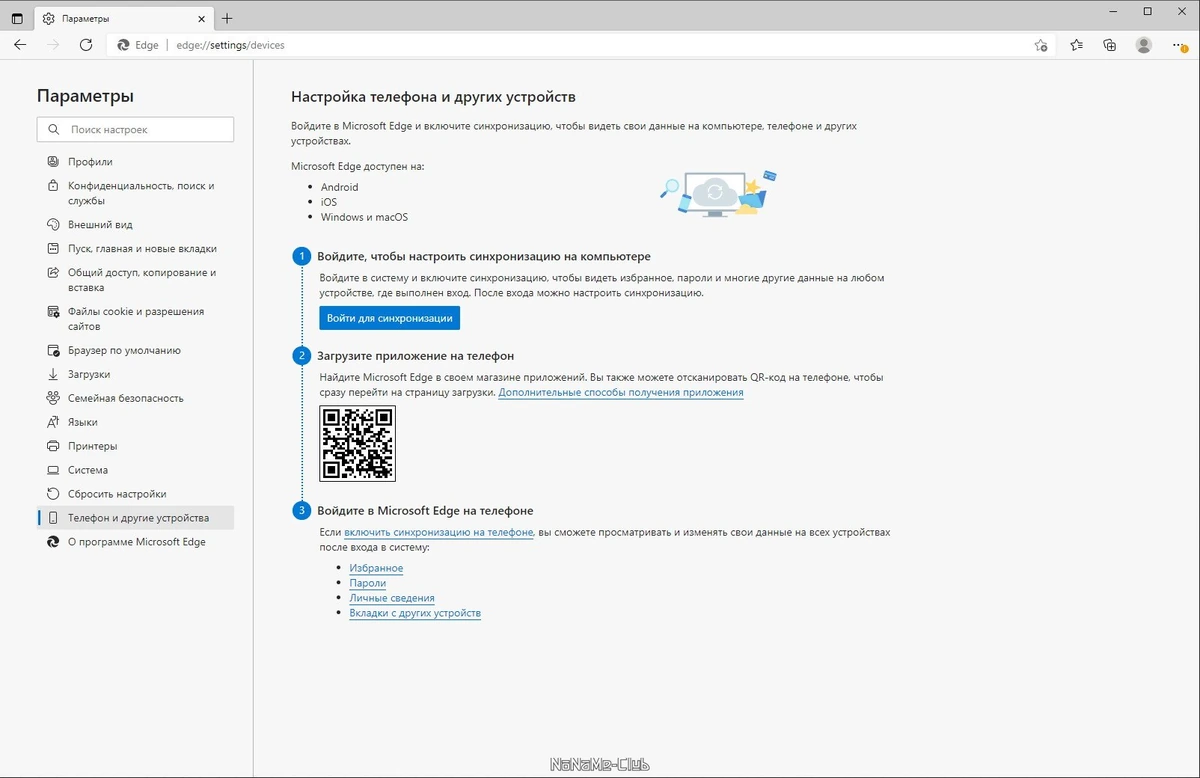Click the Загрузки download arrow icon

[x=53, y=374]
